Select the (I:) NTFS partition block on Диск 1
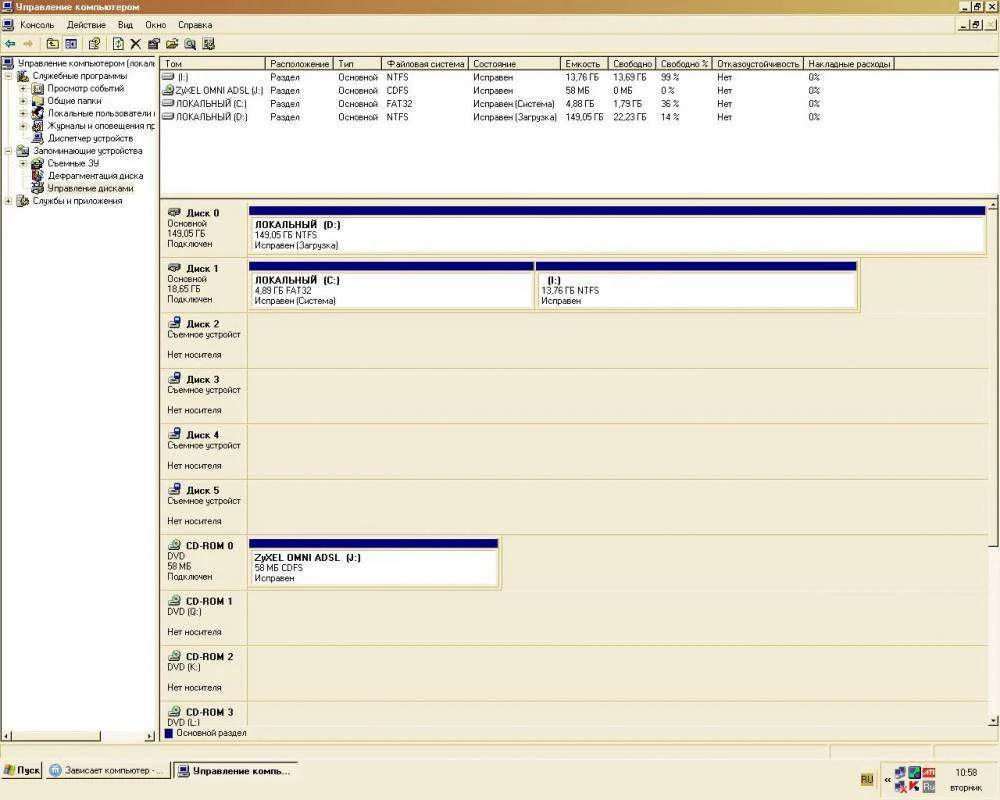The width and height of the screenshot is (1000, 800). coord(696,285)
